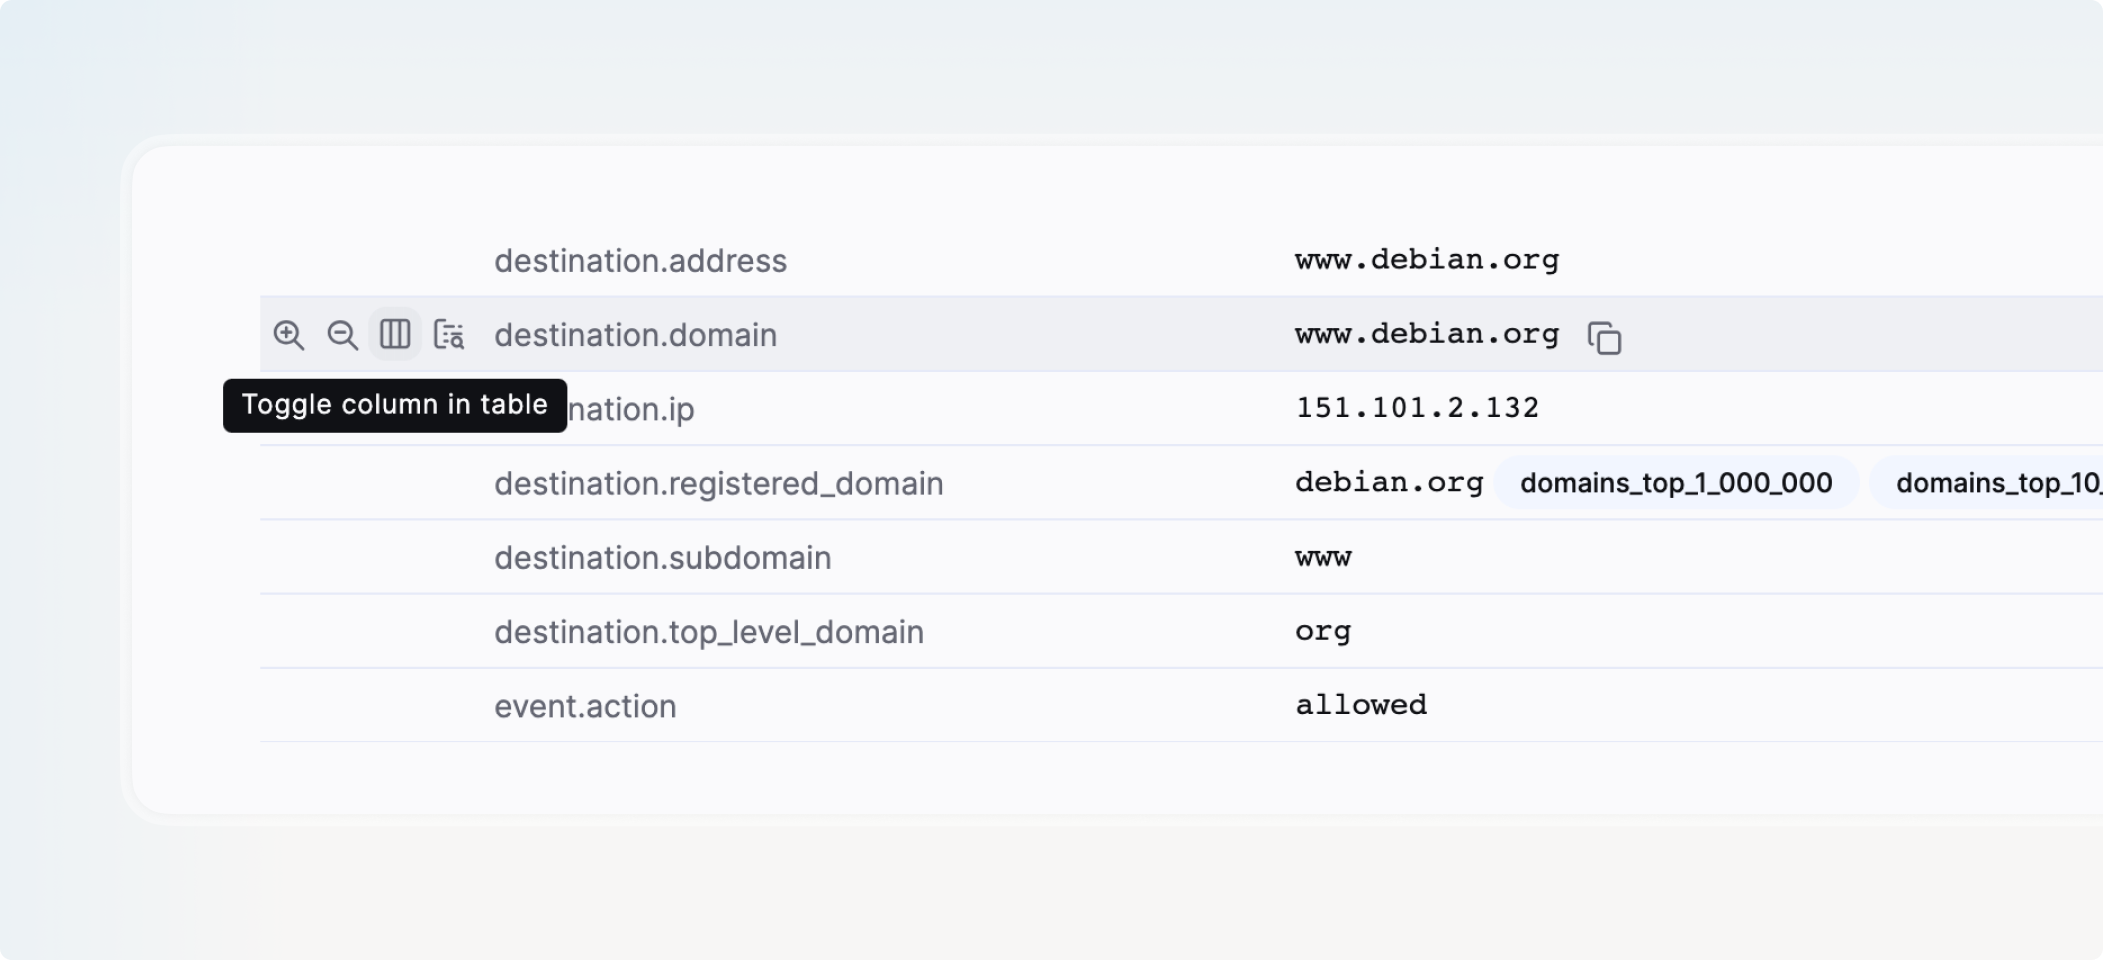Copy the destination.domain value to clipboard

click(x=1604, y=337)
